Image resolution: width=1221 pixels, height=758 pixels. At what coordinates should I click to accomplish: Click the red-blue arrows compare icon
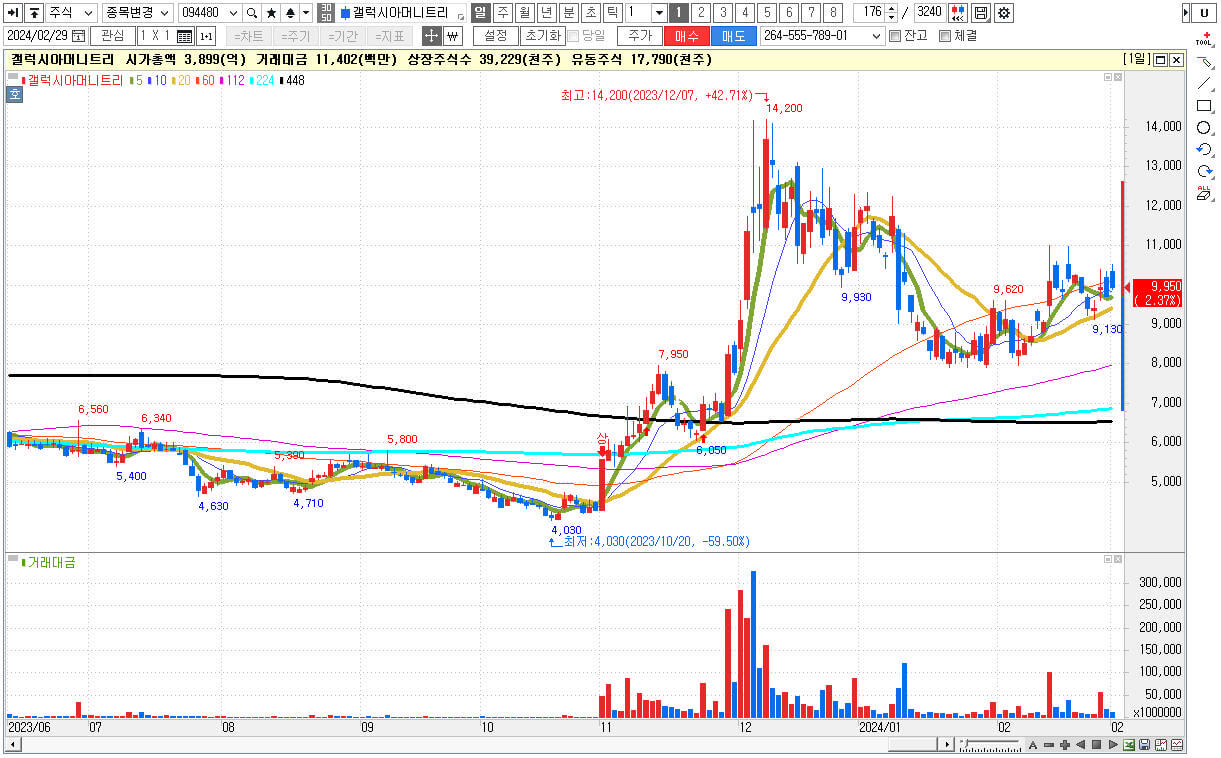click(958, 13)
